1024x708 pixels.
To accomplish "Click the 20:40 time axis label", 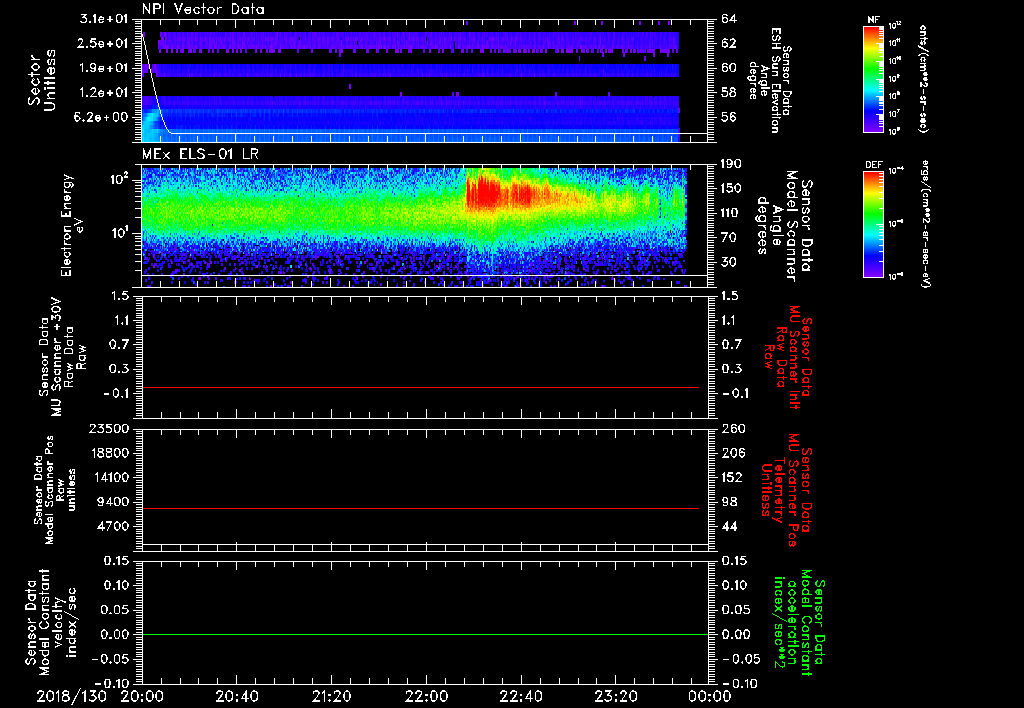I will pyautogui.click(x=236, y=696).
